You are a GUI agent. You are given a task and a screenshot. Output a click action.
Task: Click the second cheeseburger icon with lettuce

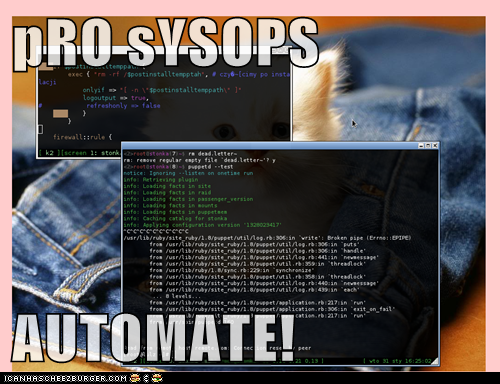(x=157, y=378)
